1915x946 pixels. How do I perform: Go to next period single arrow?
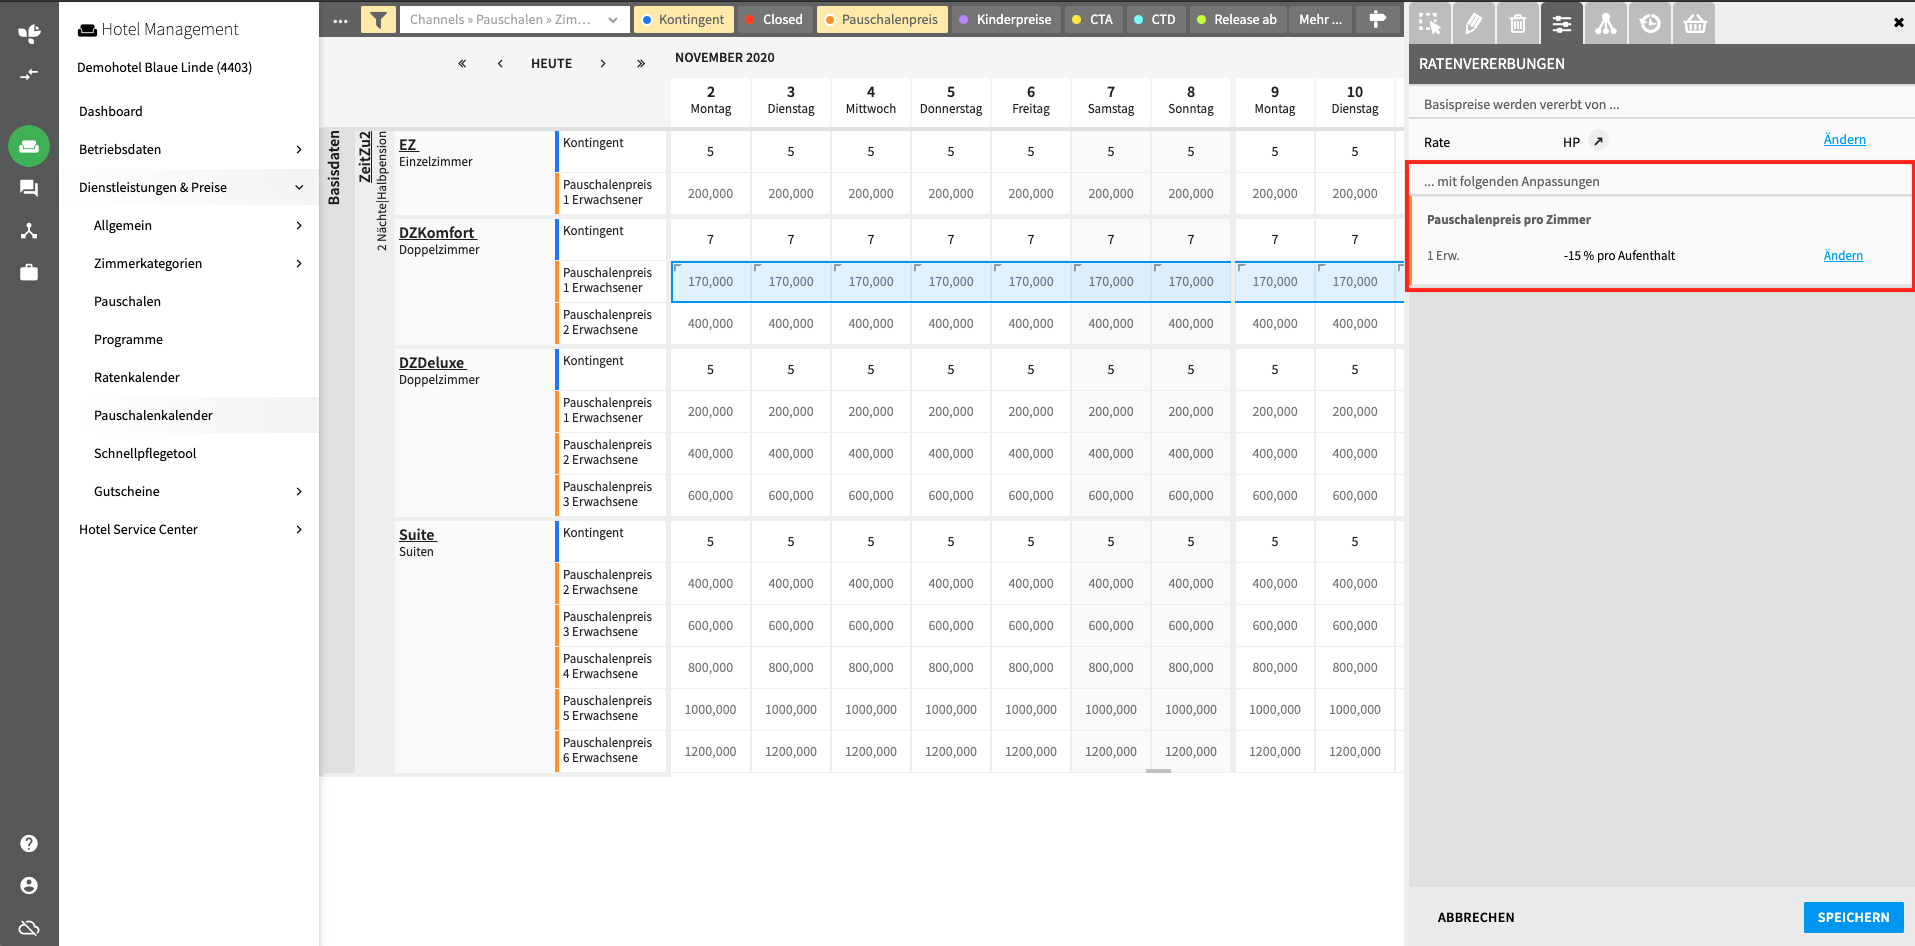603,63
